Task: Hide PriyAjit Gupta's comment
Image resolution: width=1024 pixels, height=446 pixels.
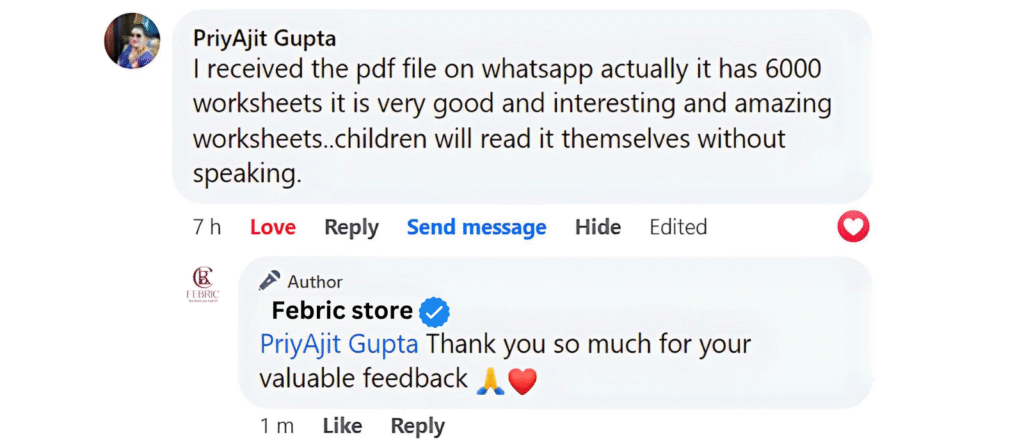Action: (x=598, y=227)
